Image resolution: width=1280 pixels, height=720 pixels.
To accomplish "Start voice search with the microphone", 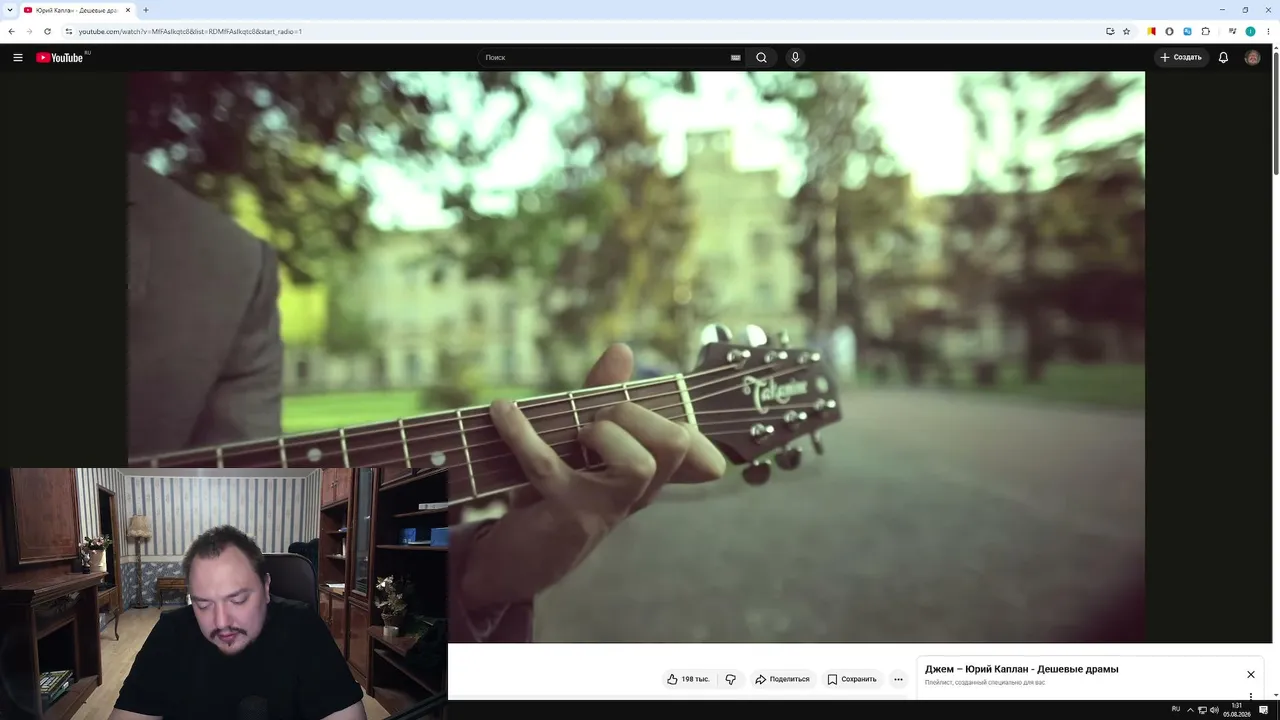I will (x=795, y=57).
